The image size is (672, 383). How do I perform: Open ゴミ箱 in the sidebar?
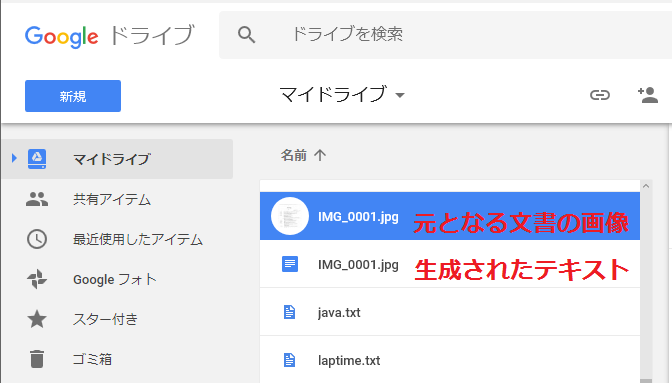coord(93,359)
